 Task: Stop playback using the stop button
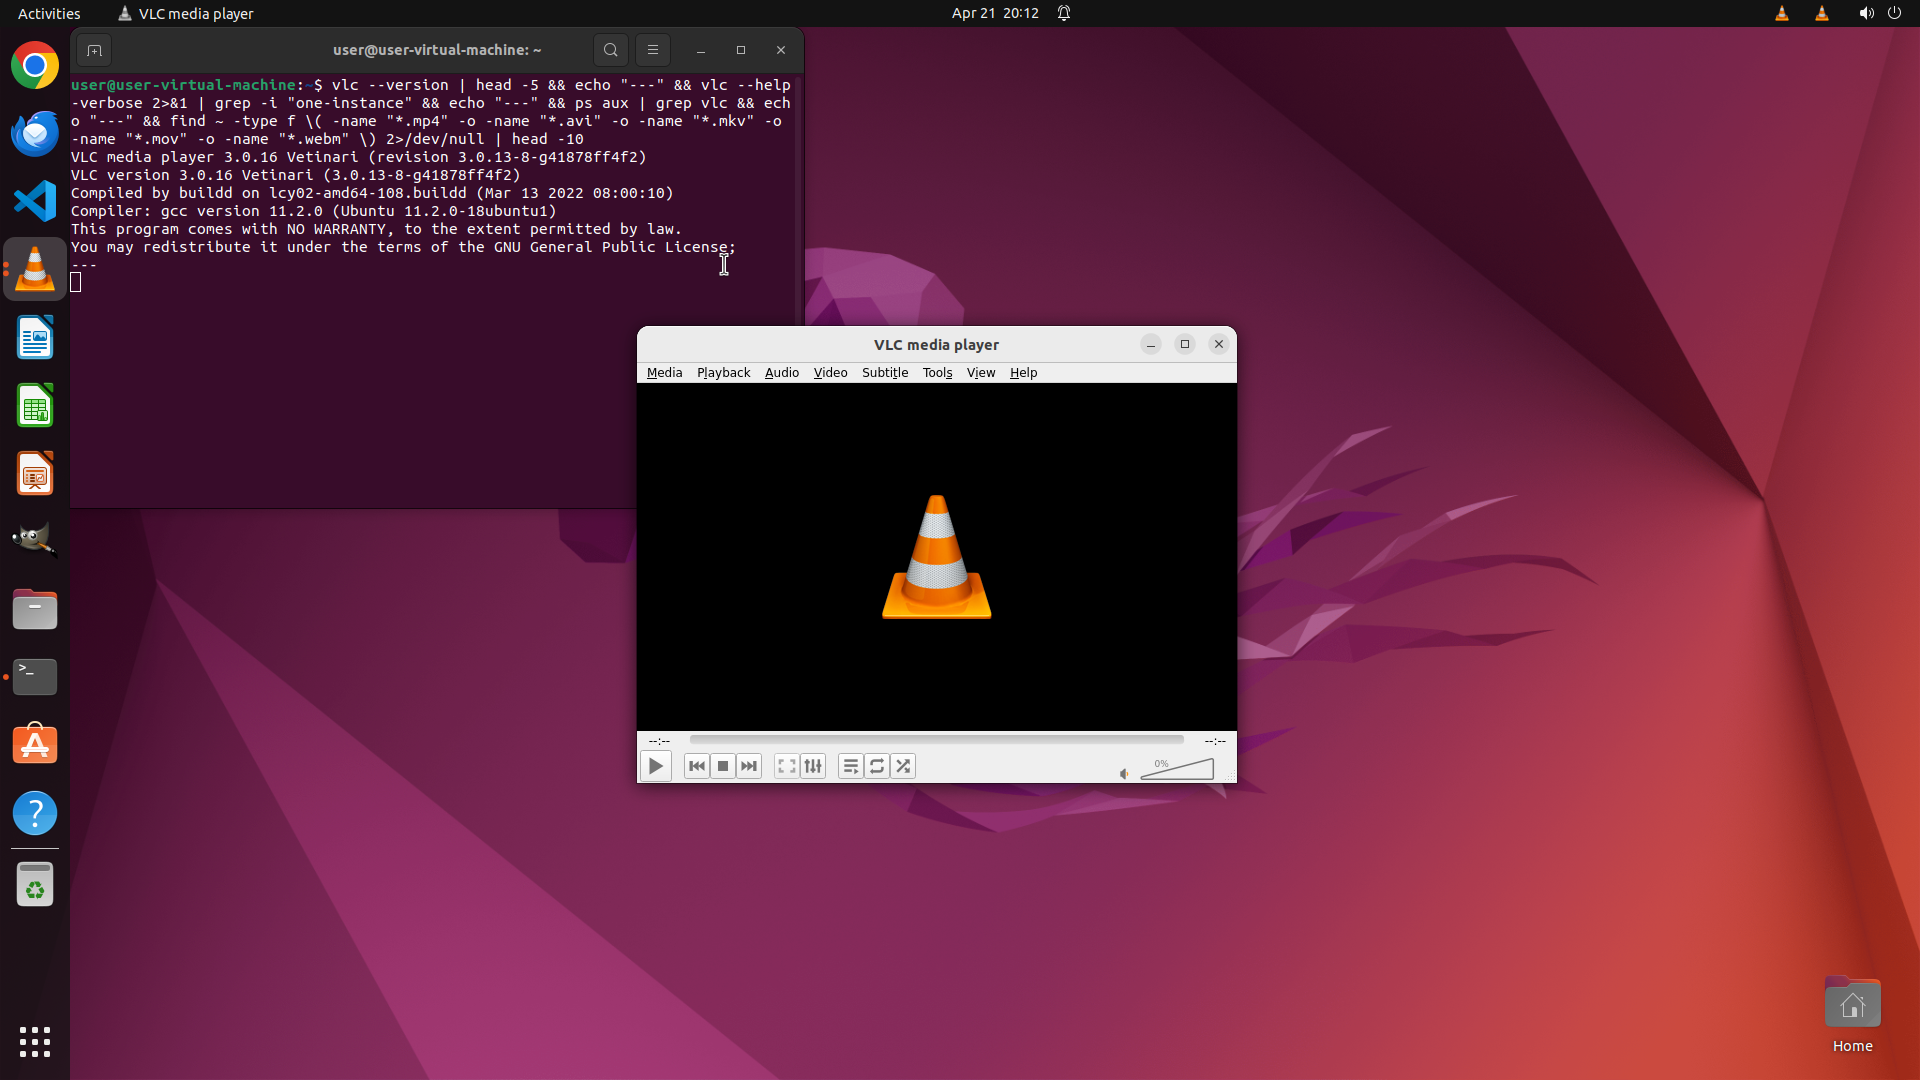point(723,766)
